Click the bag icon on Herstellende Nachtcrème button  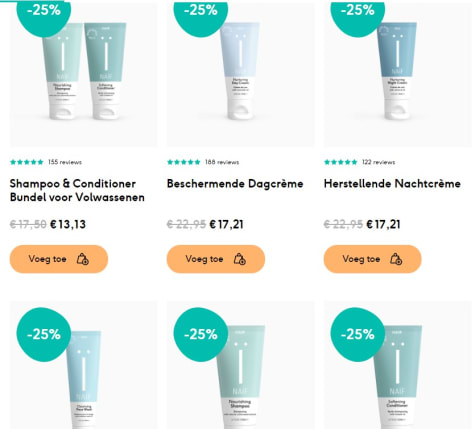tap(396, 259)
